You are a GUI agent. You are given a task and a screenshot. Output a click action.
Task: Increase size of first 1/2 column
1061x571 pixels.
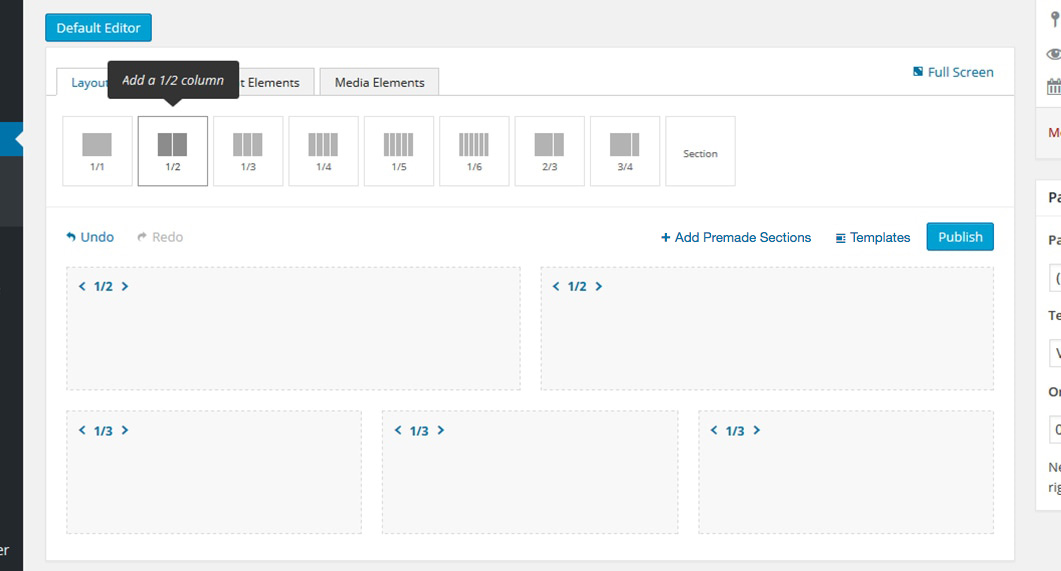(125, 286)
